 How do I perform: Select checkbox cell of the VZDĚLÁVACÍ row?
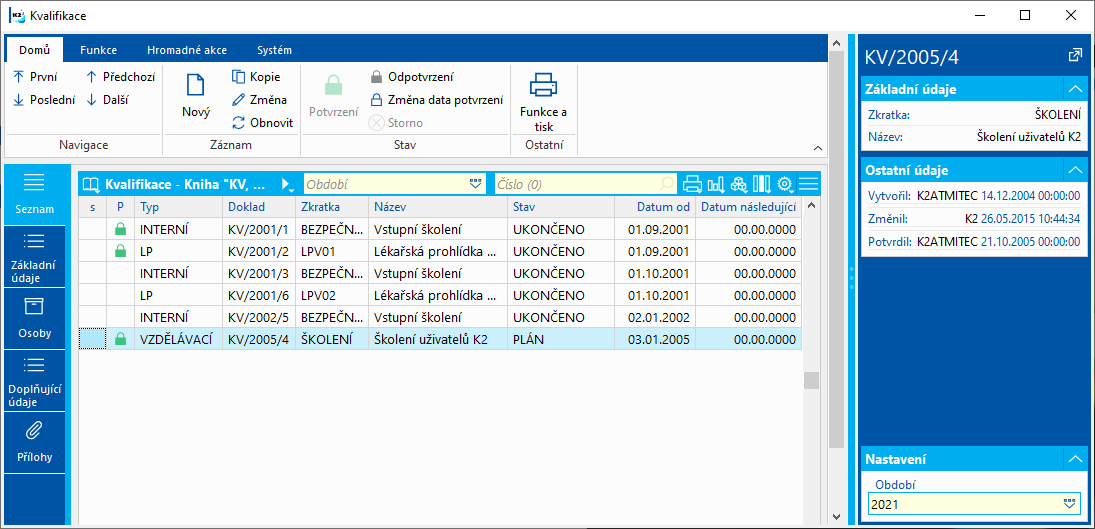(x=92, y=339)
